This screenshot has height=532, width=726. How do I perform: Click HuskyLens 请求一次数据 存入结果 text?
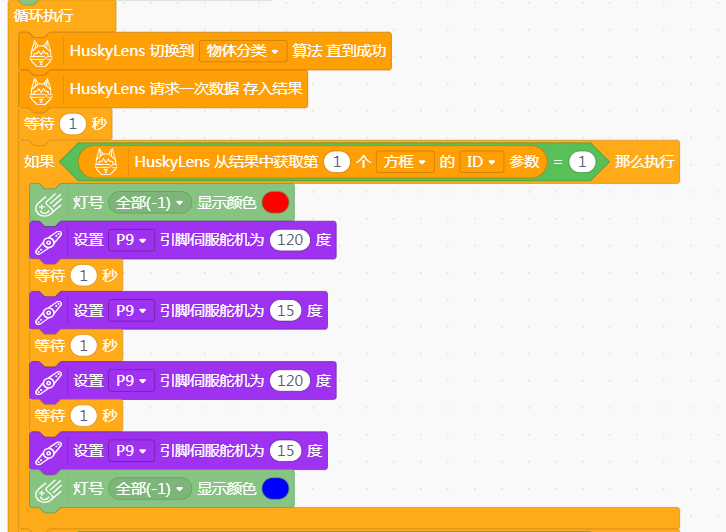(x=186, y=89)
